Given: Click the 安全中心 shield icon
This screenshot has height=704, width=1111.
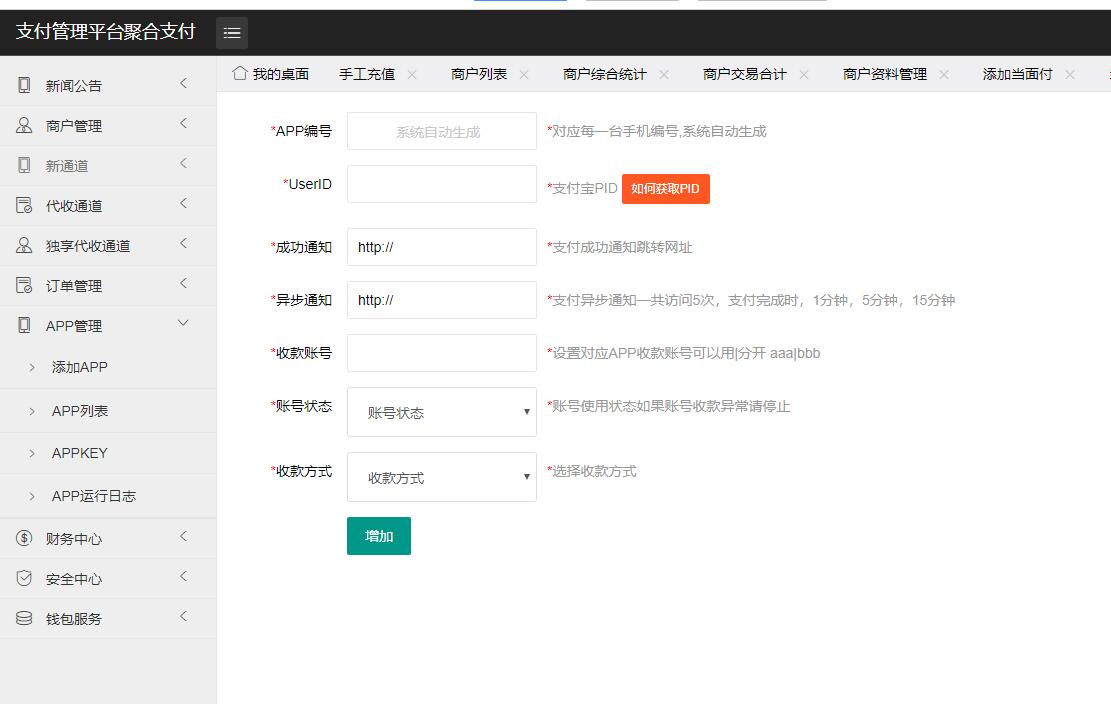Looking at the screenshot, I should [24, 578].
